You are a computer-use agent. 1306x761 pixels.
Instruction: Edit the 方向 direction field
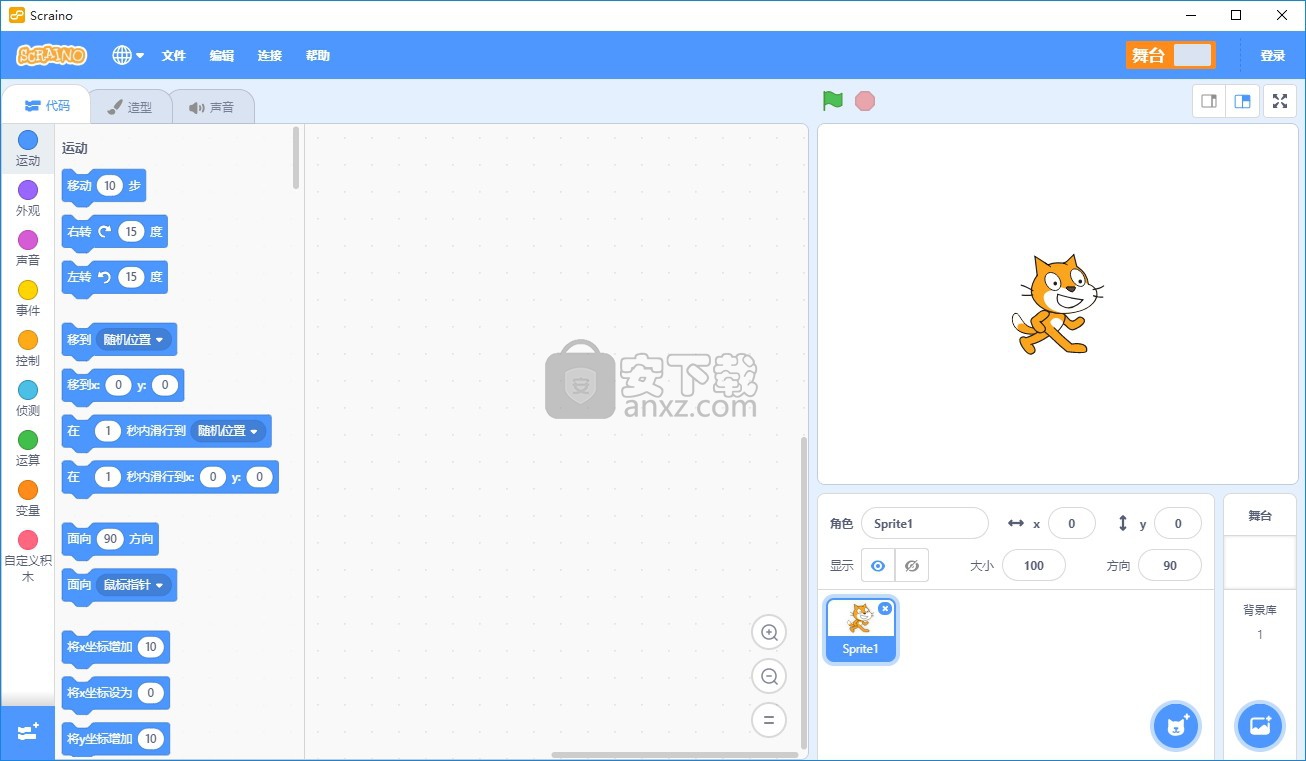click(x=1170, y=565)
